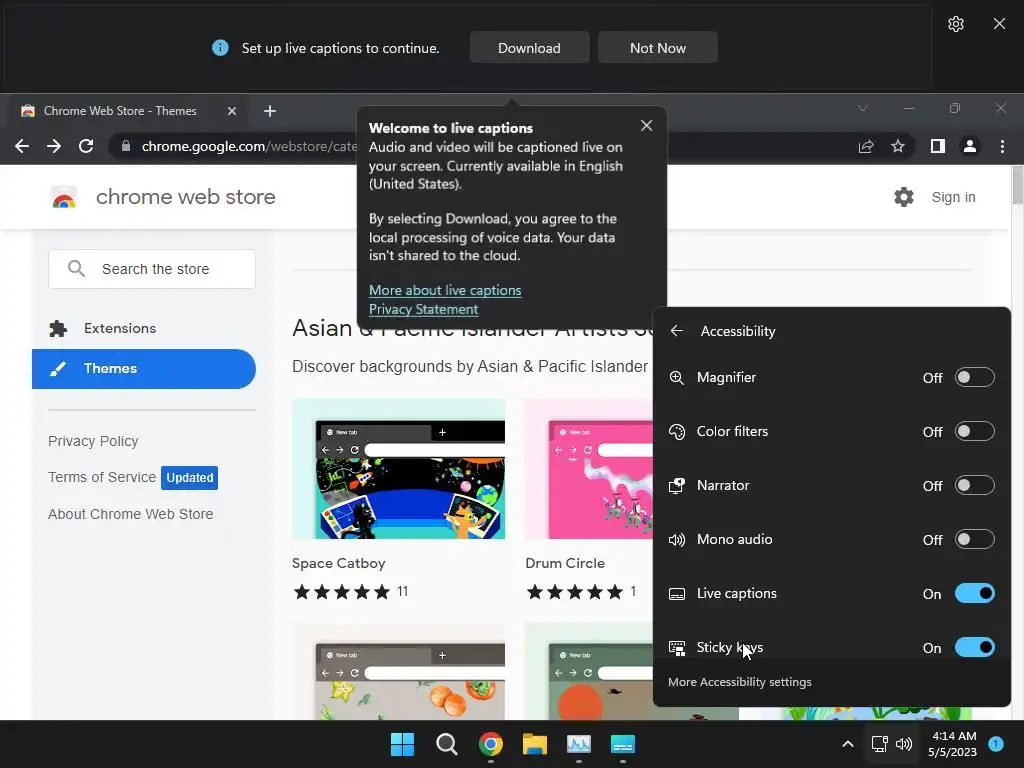Close the Chrome Web Store tab

click(x=231, y=111)
